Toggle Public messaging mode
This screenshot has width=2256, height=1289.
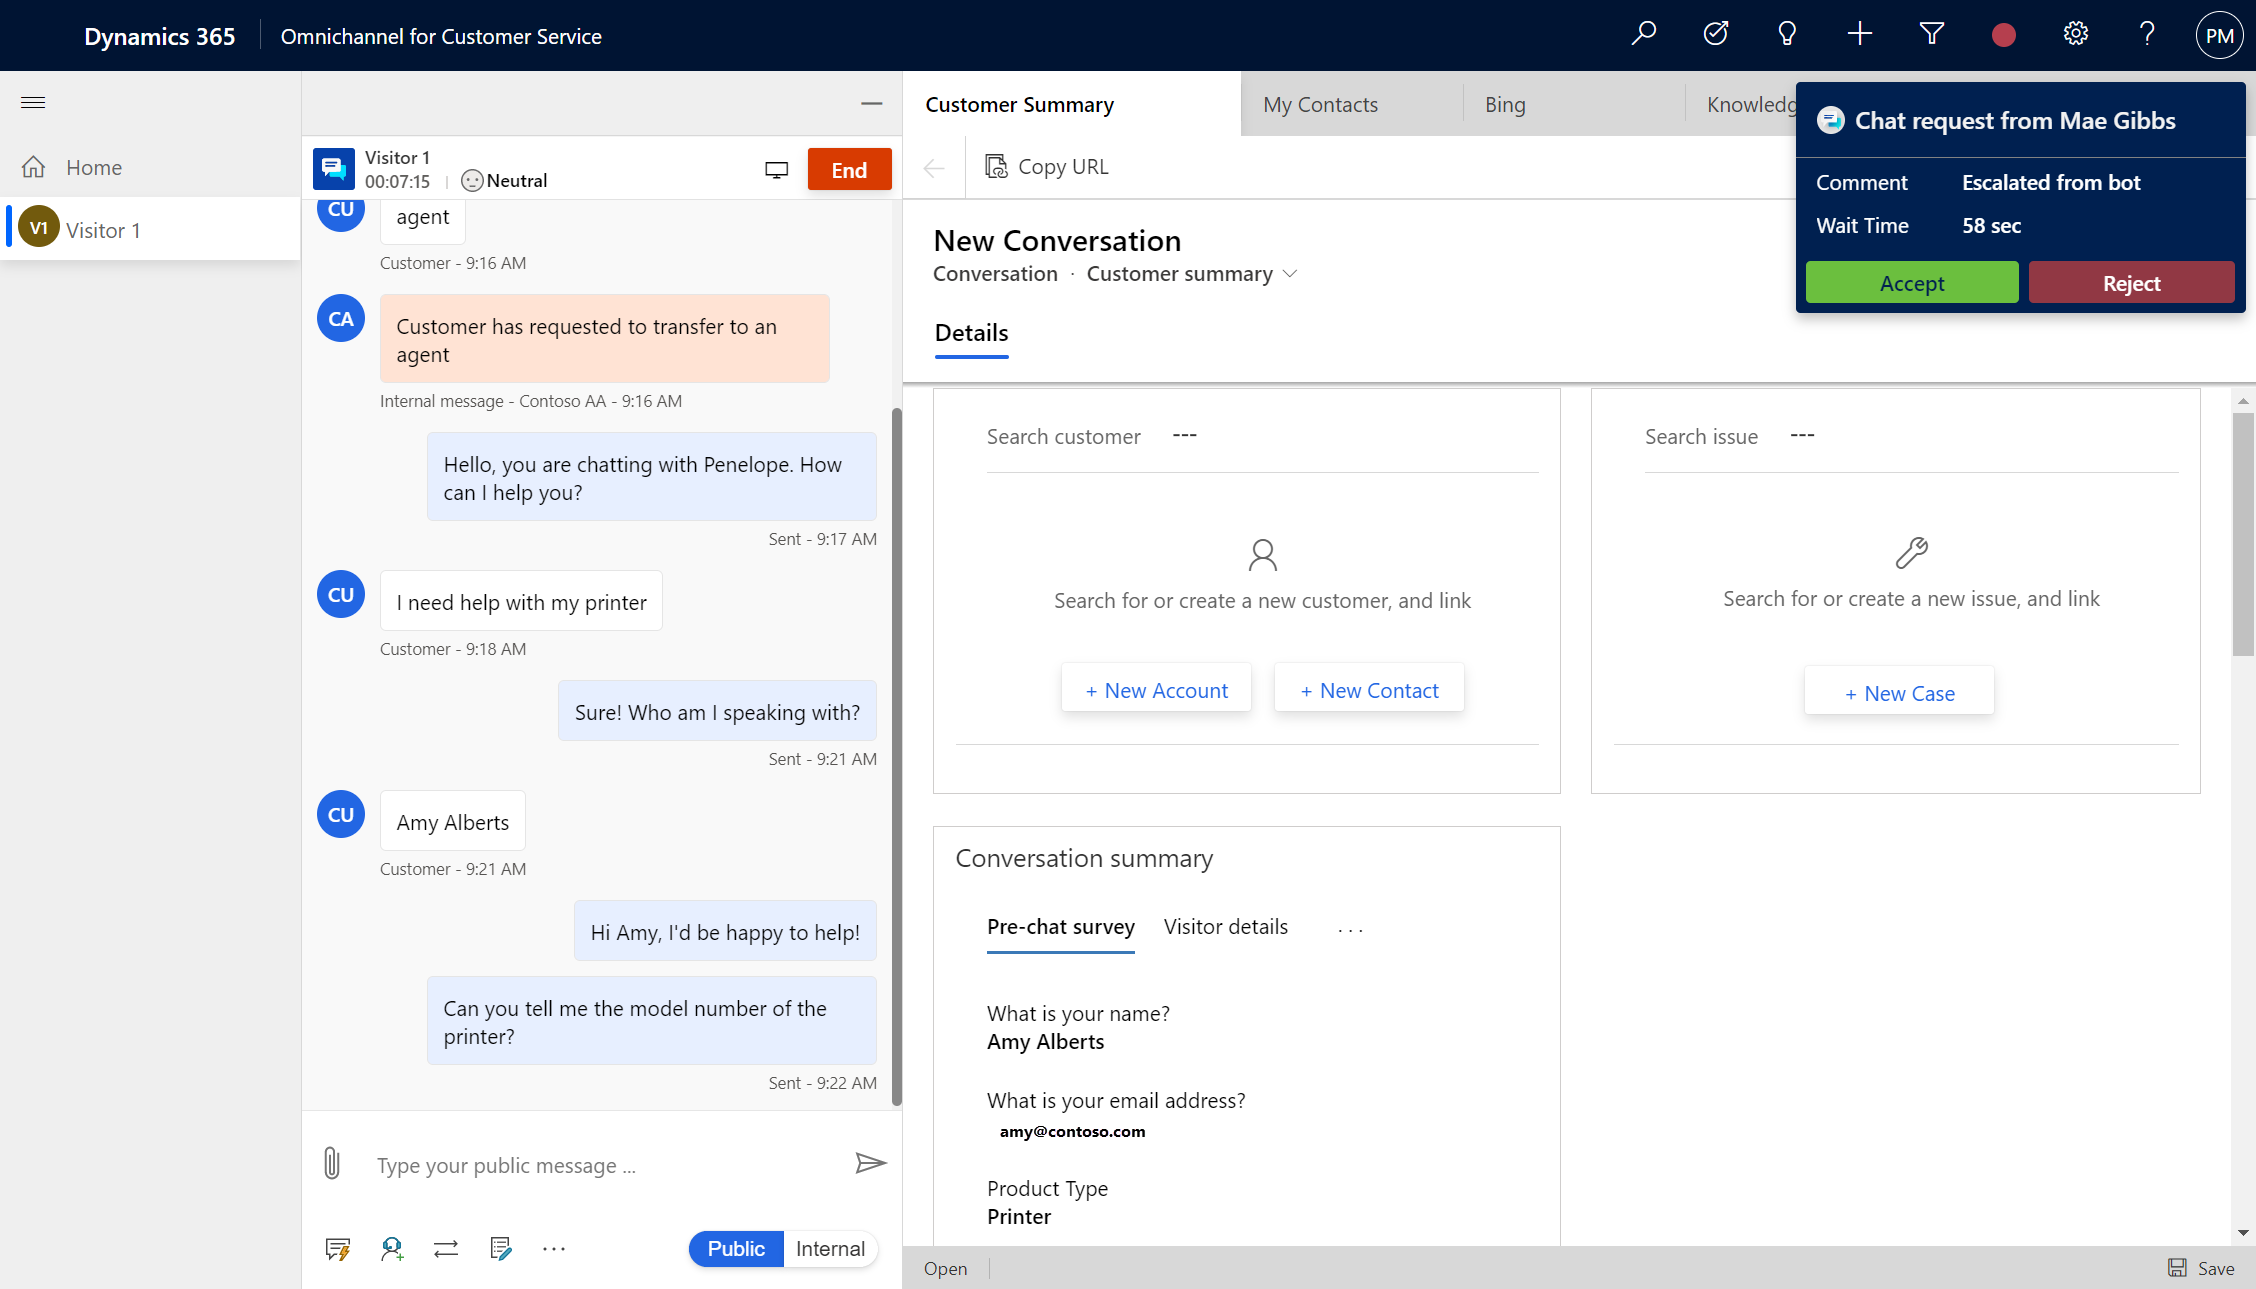tap(736, 1247)
